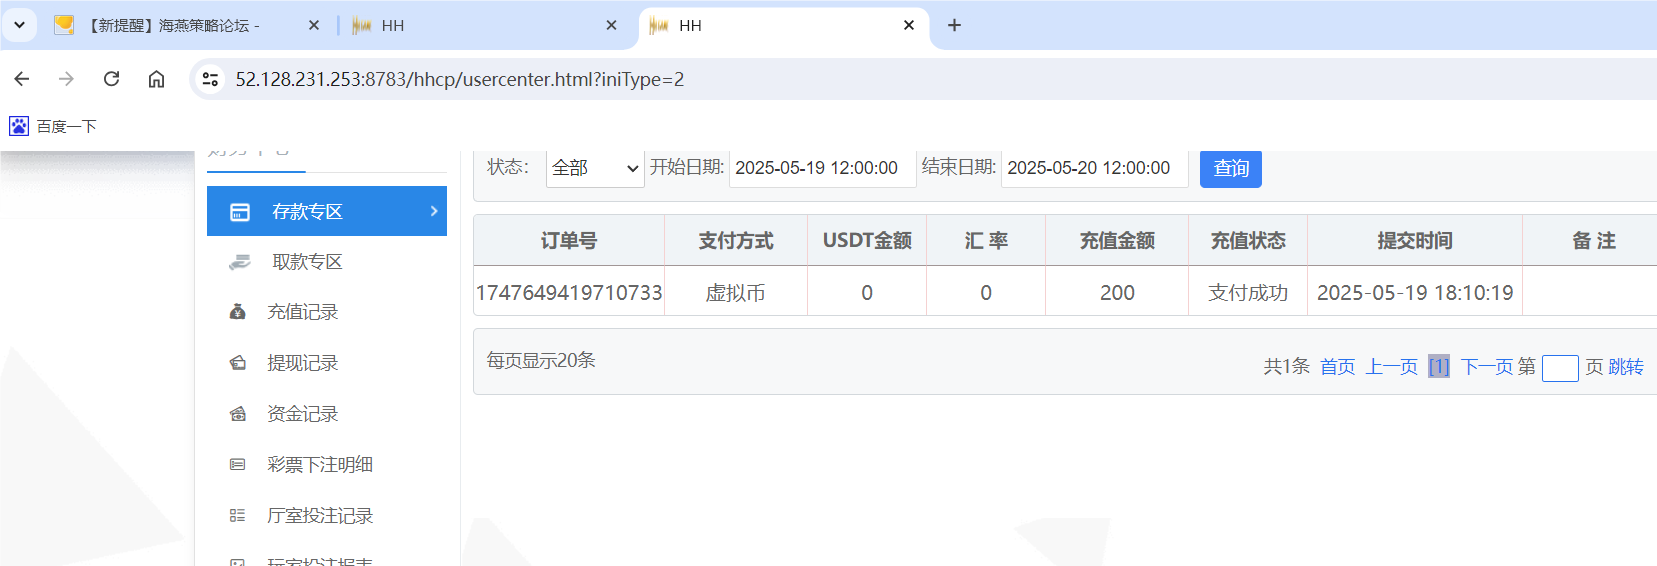This screenshot has width=1657, height=566.
Task: Click the 彩票下注明细 icon
Action: (237, 464)
